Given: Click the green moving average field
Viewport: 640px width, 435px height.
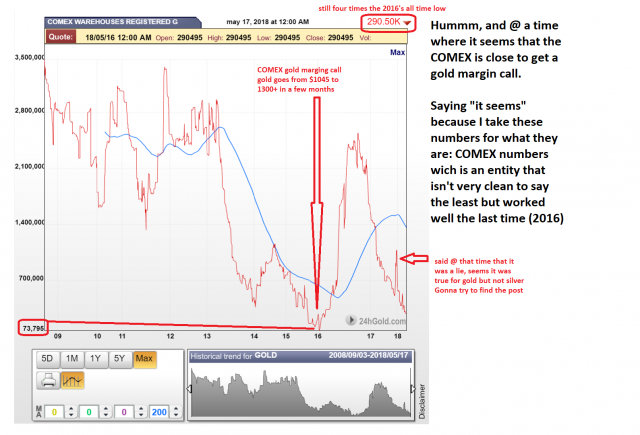Looking at the screenshot, I should (89, 412).
